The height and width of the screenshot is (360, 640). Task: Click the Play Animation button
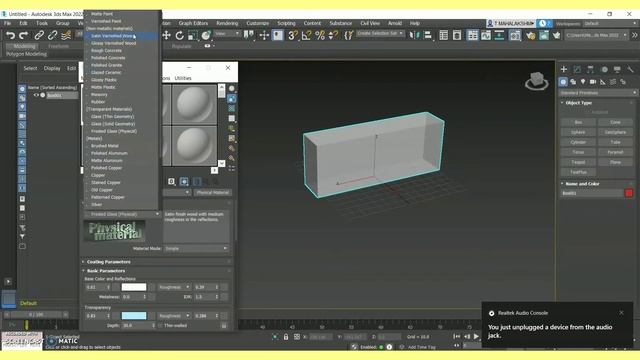coord(476,337)
